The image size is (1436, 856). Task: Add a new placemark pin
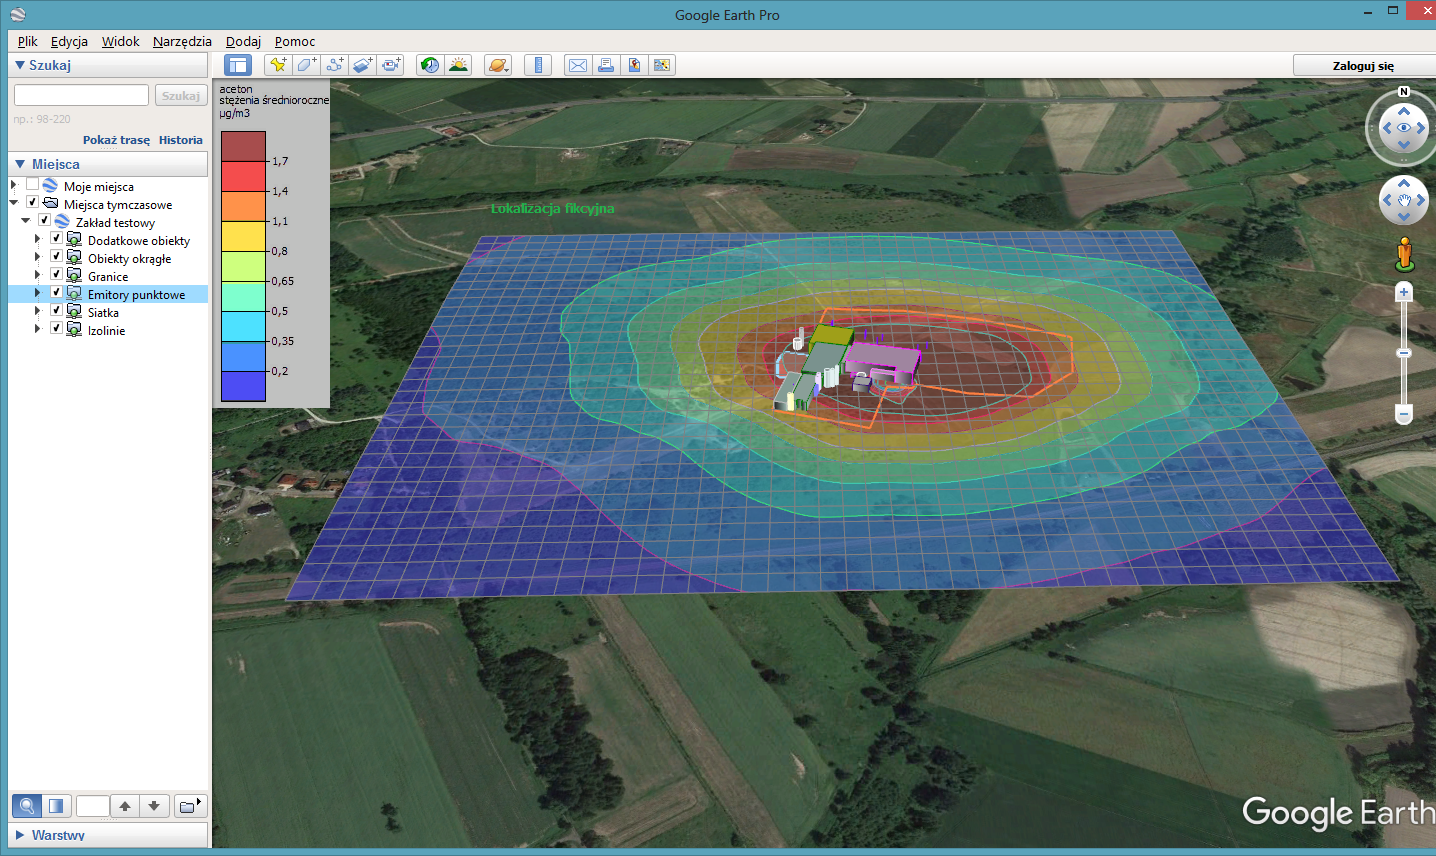(279, 65)
